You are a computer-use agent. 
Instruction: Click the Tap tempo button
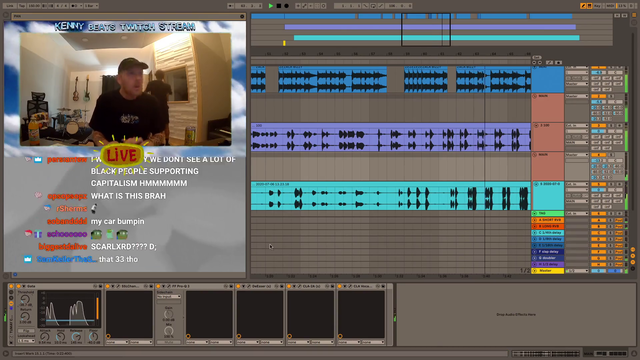[x=22, y=6]
